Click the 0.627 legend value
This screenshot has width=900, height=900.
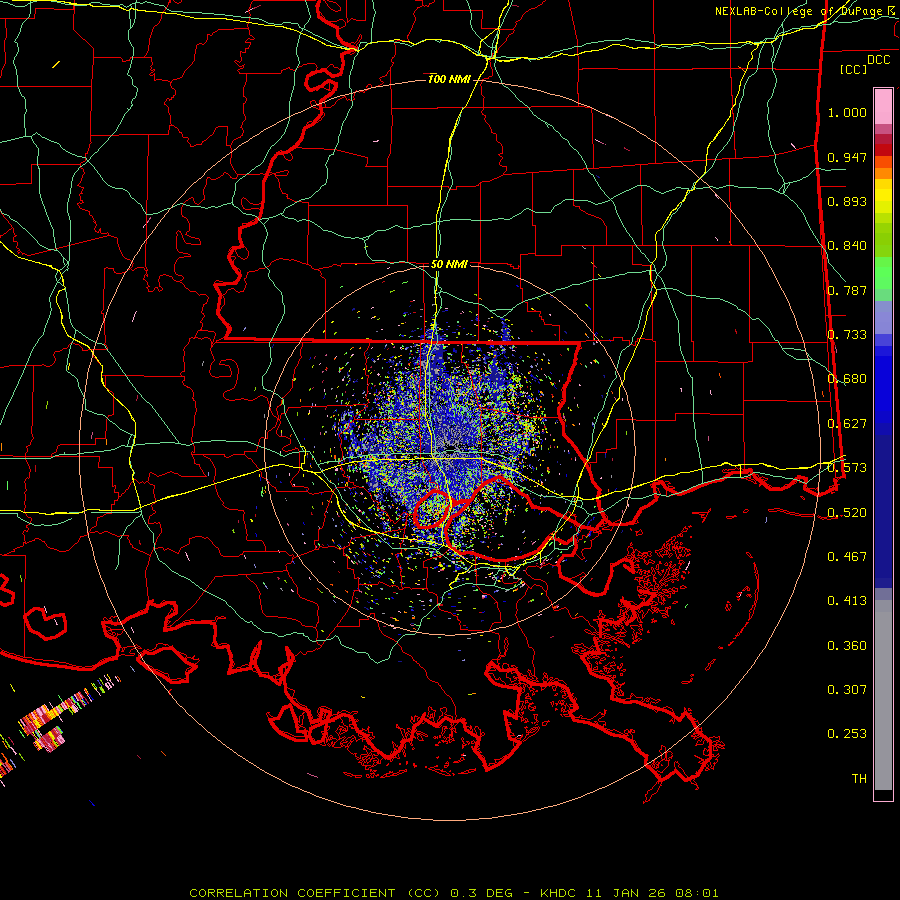pos(847,424)
